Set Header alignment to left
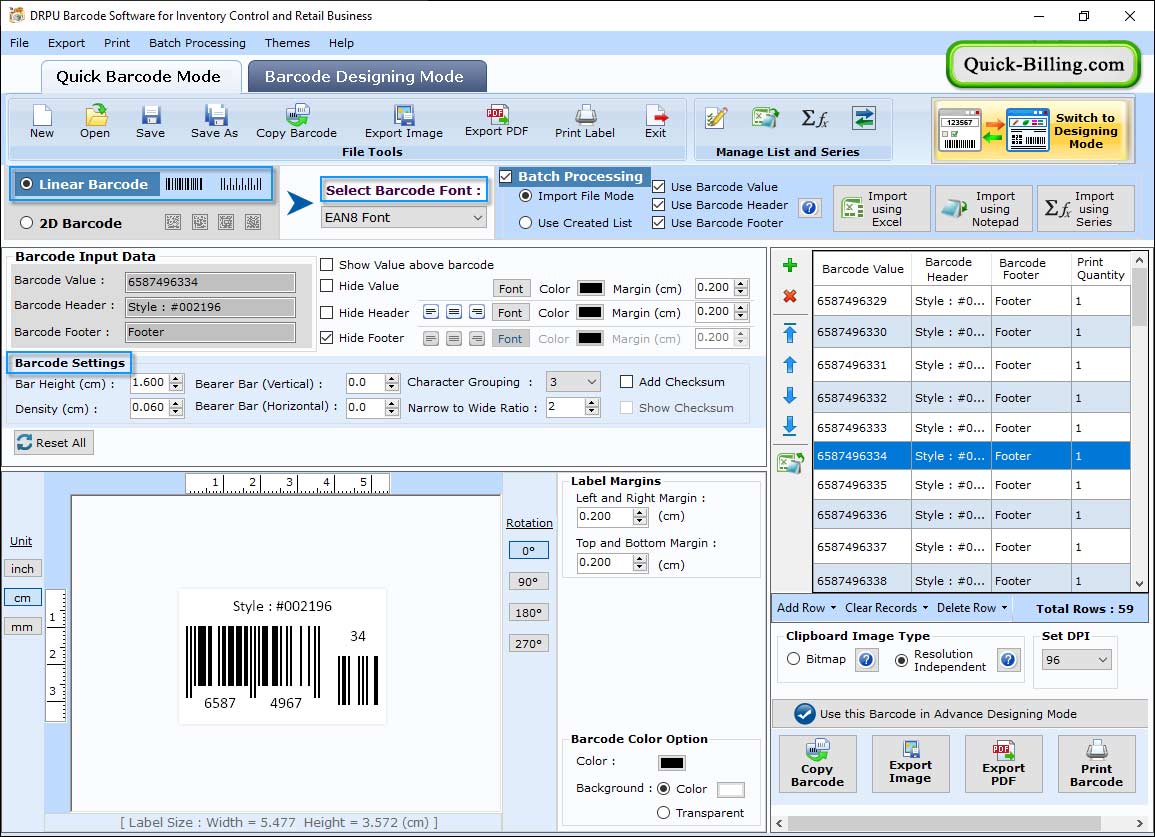Viewport: 1155px width, 837px height. pos(431,312)
